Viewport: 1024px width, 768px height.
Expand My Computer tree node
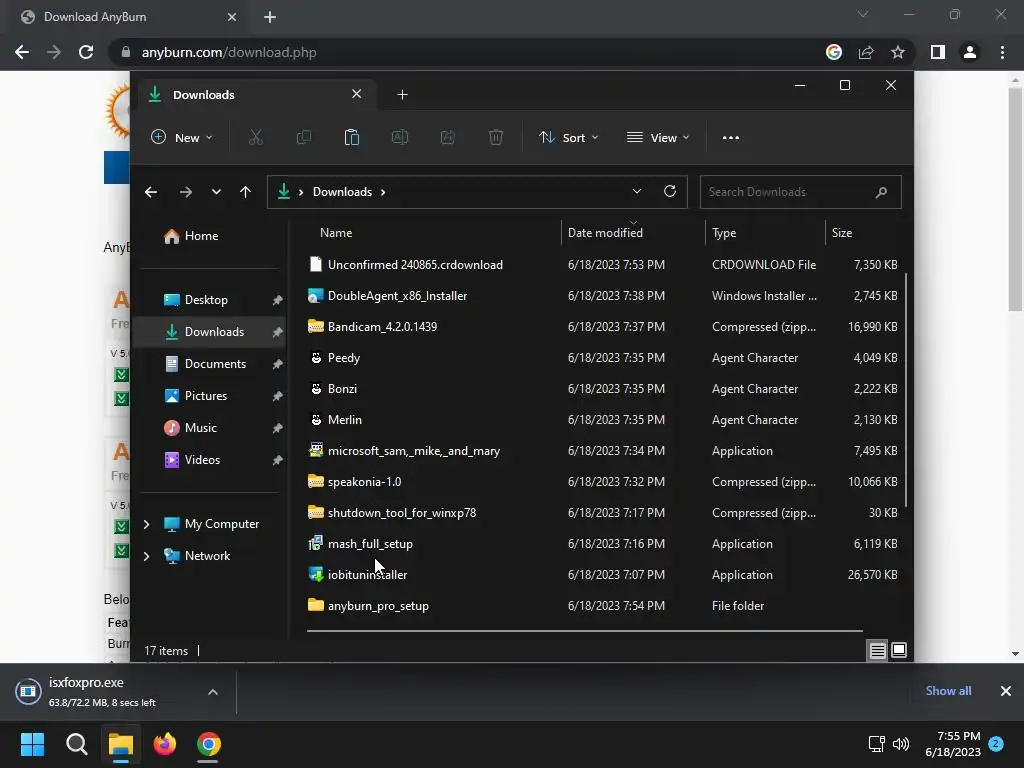point(146,524)
